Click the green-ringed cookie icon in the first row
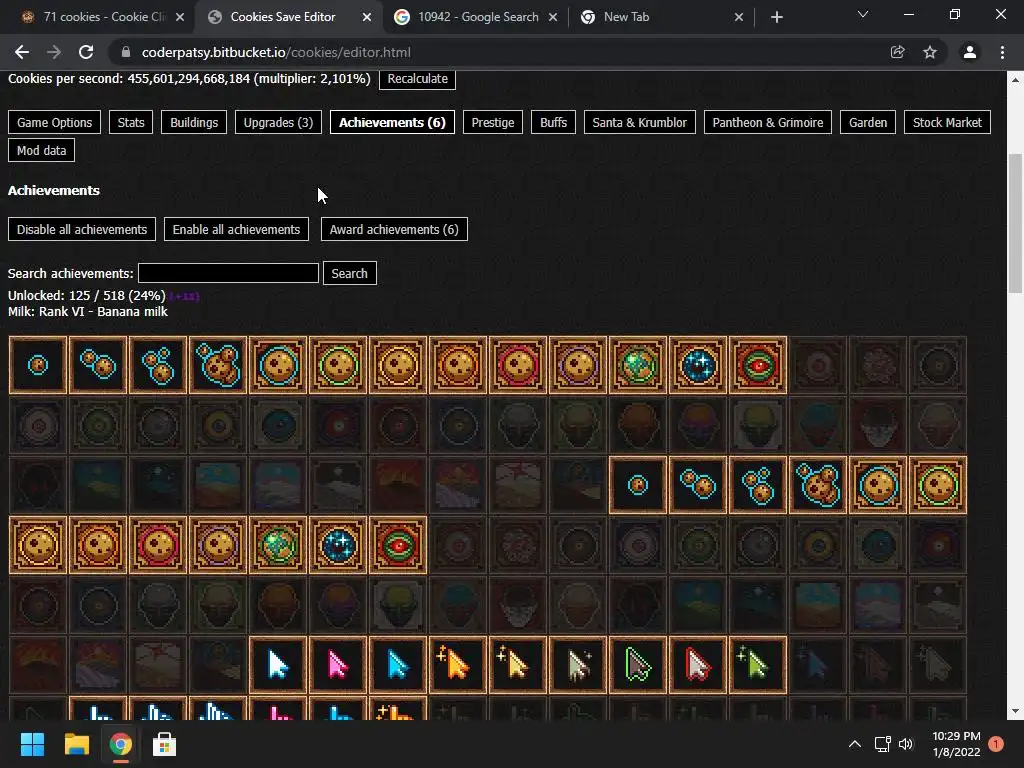1024x768 pixels. pos(338,365)
